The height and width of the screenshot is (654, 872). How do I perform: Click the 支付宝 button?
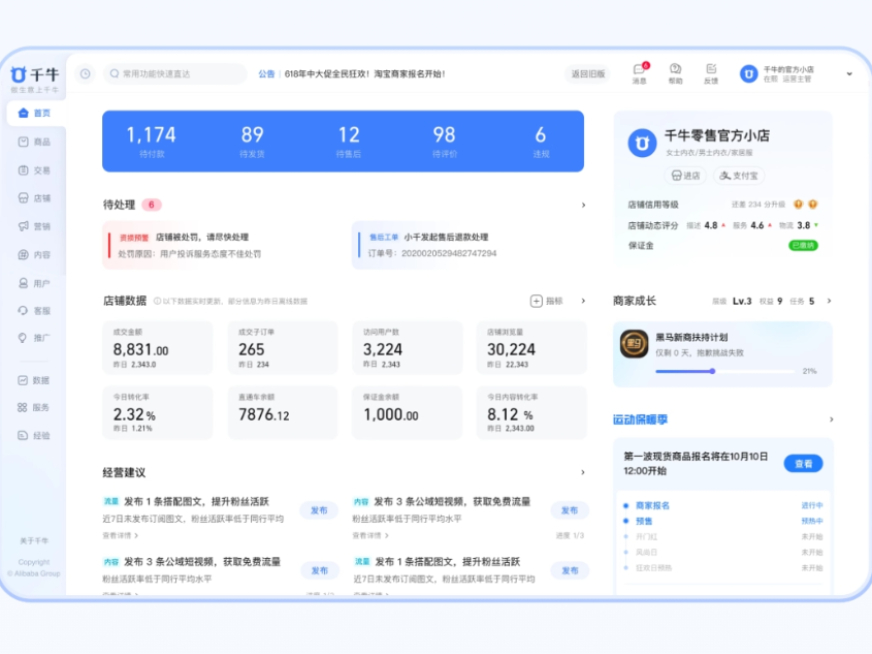point(739,176)
